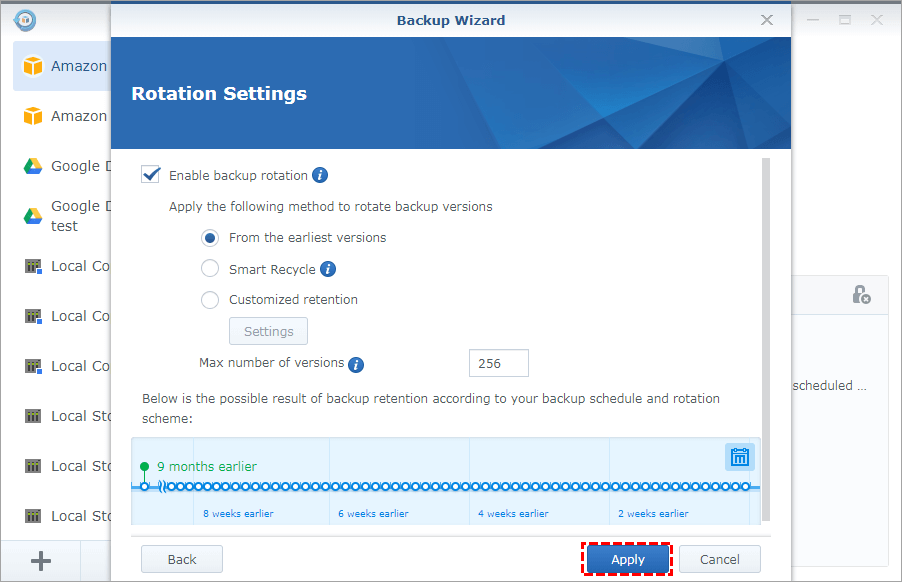Click the Back button
The image size is (902, 582).
(x=182, y=559)
